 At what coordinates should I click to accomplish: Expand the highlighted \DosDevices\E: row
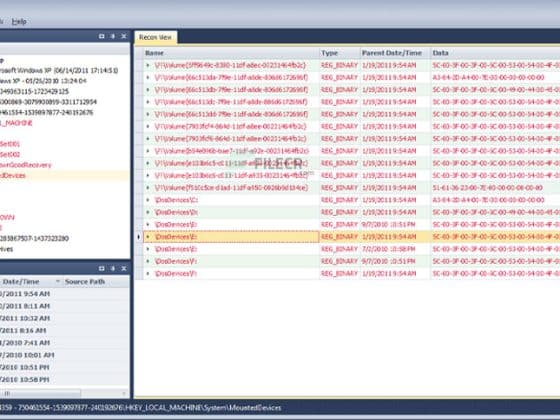tap(148, 237)
